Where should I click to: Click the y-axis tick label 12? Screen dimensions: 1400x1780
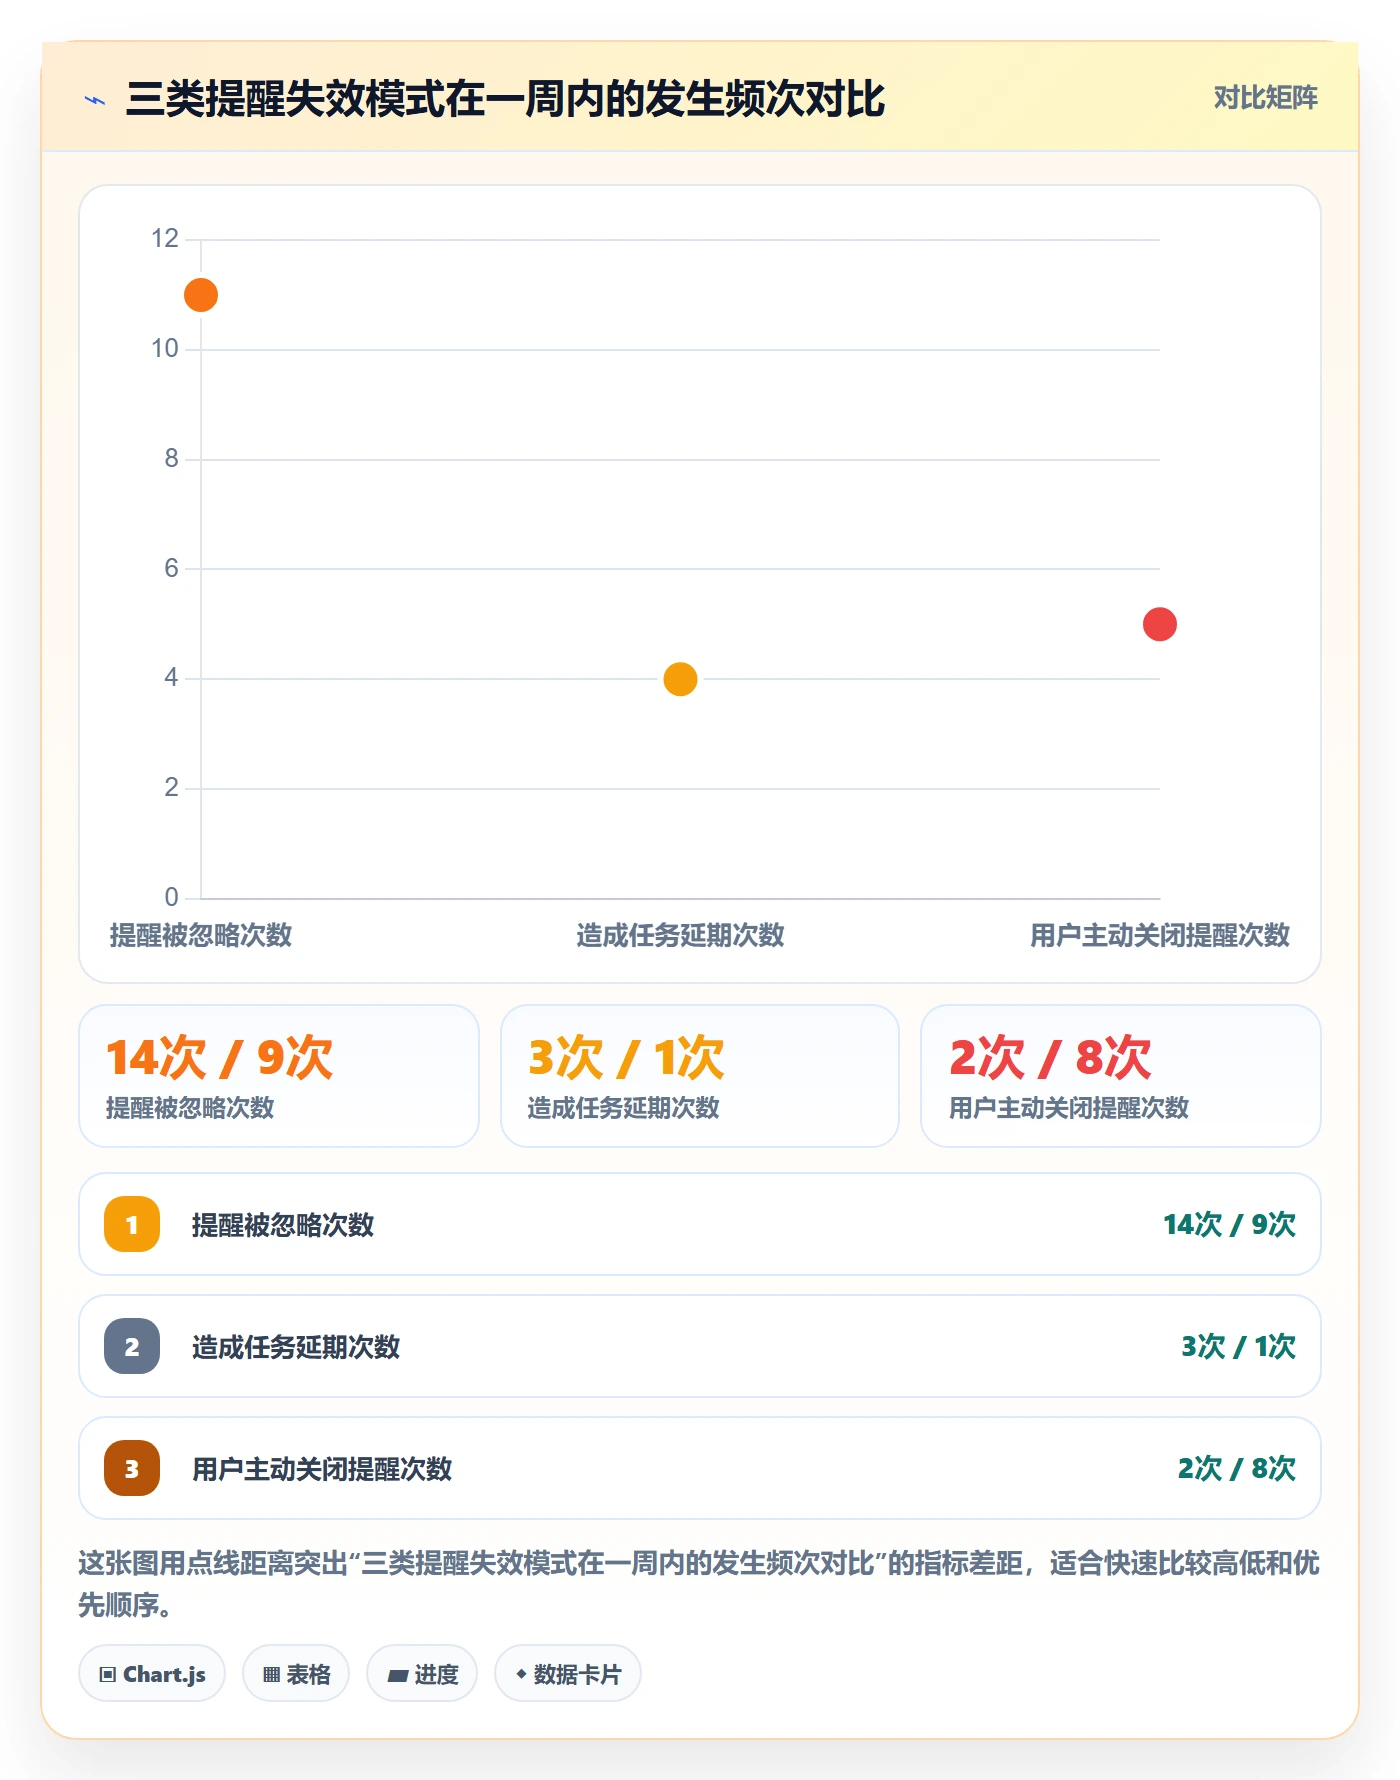[165, 238]
